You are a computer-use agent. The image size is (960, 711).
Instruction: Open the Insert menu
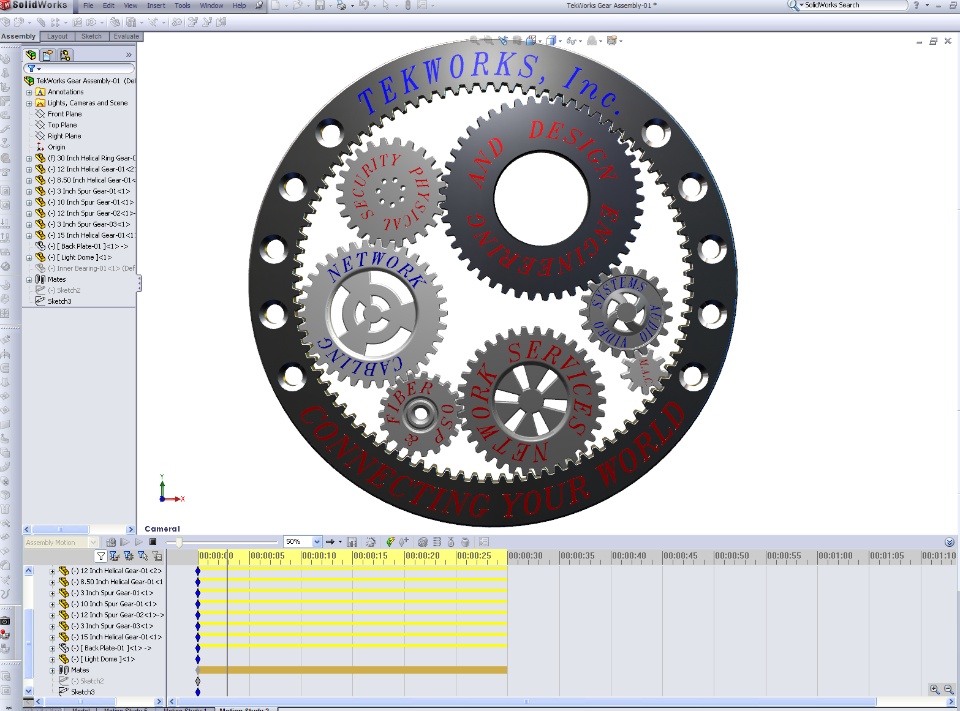[156, 6]
